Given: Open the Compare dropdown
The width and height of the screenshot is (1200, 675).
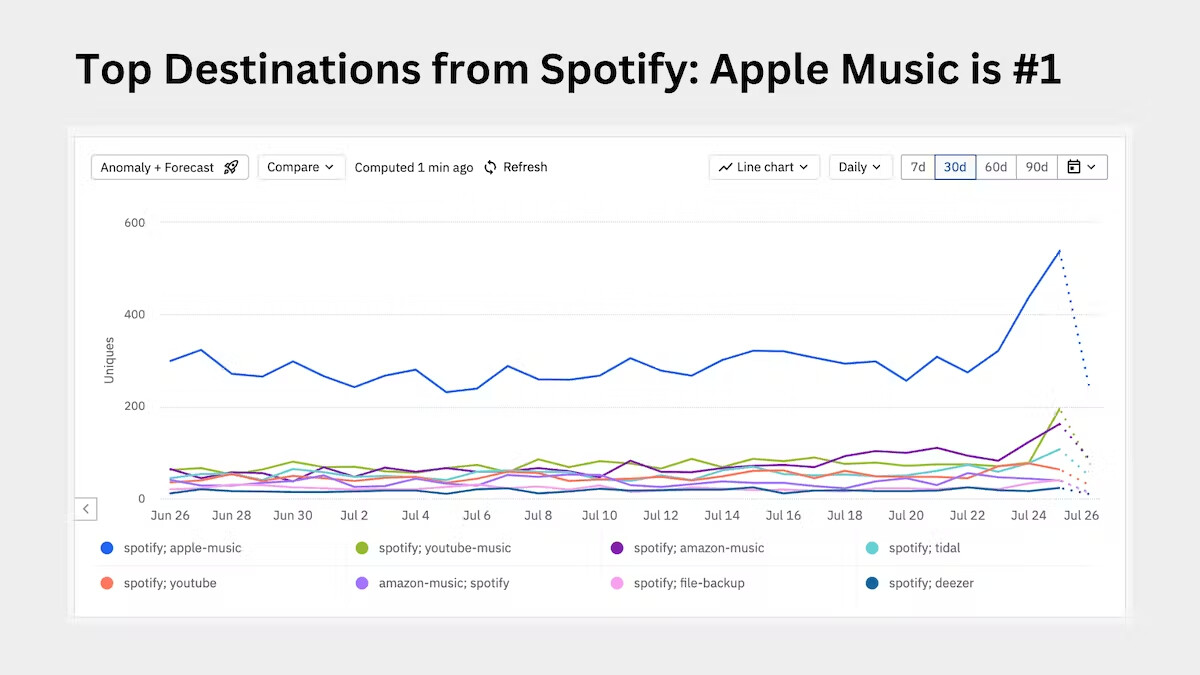Looking at the screenshot, I should pos(301,167).
